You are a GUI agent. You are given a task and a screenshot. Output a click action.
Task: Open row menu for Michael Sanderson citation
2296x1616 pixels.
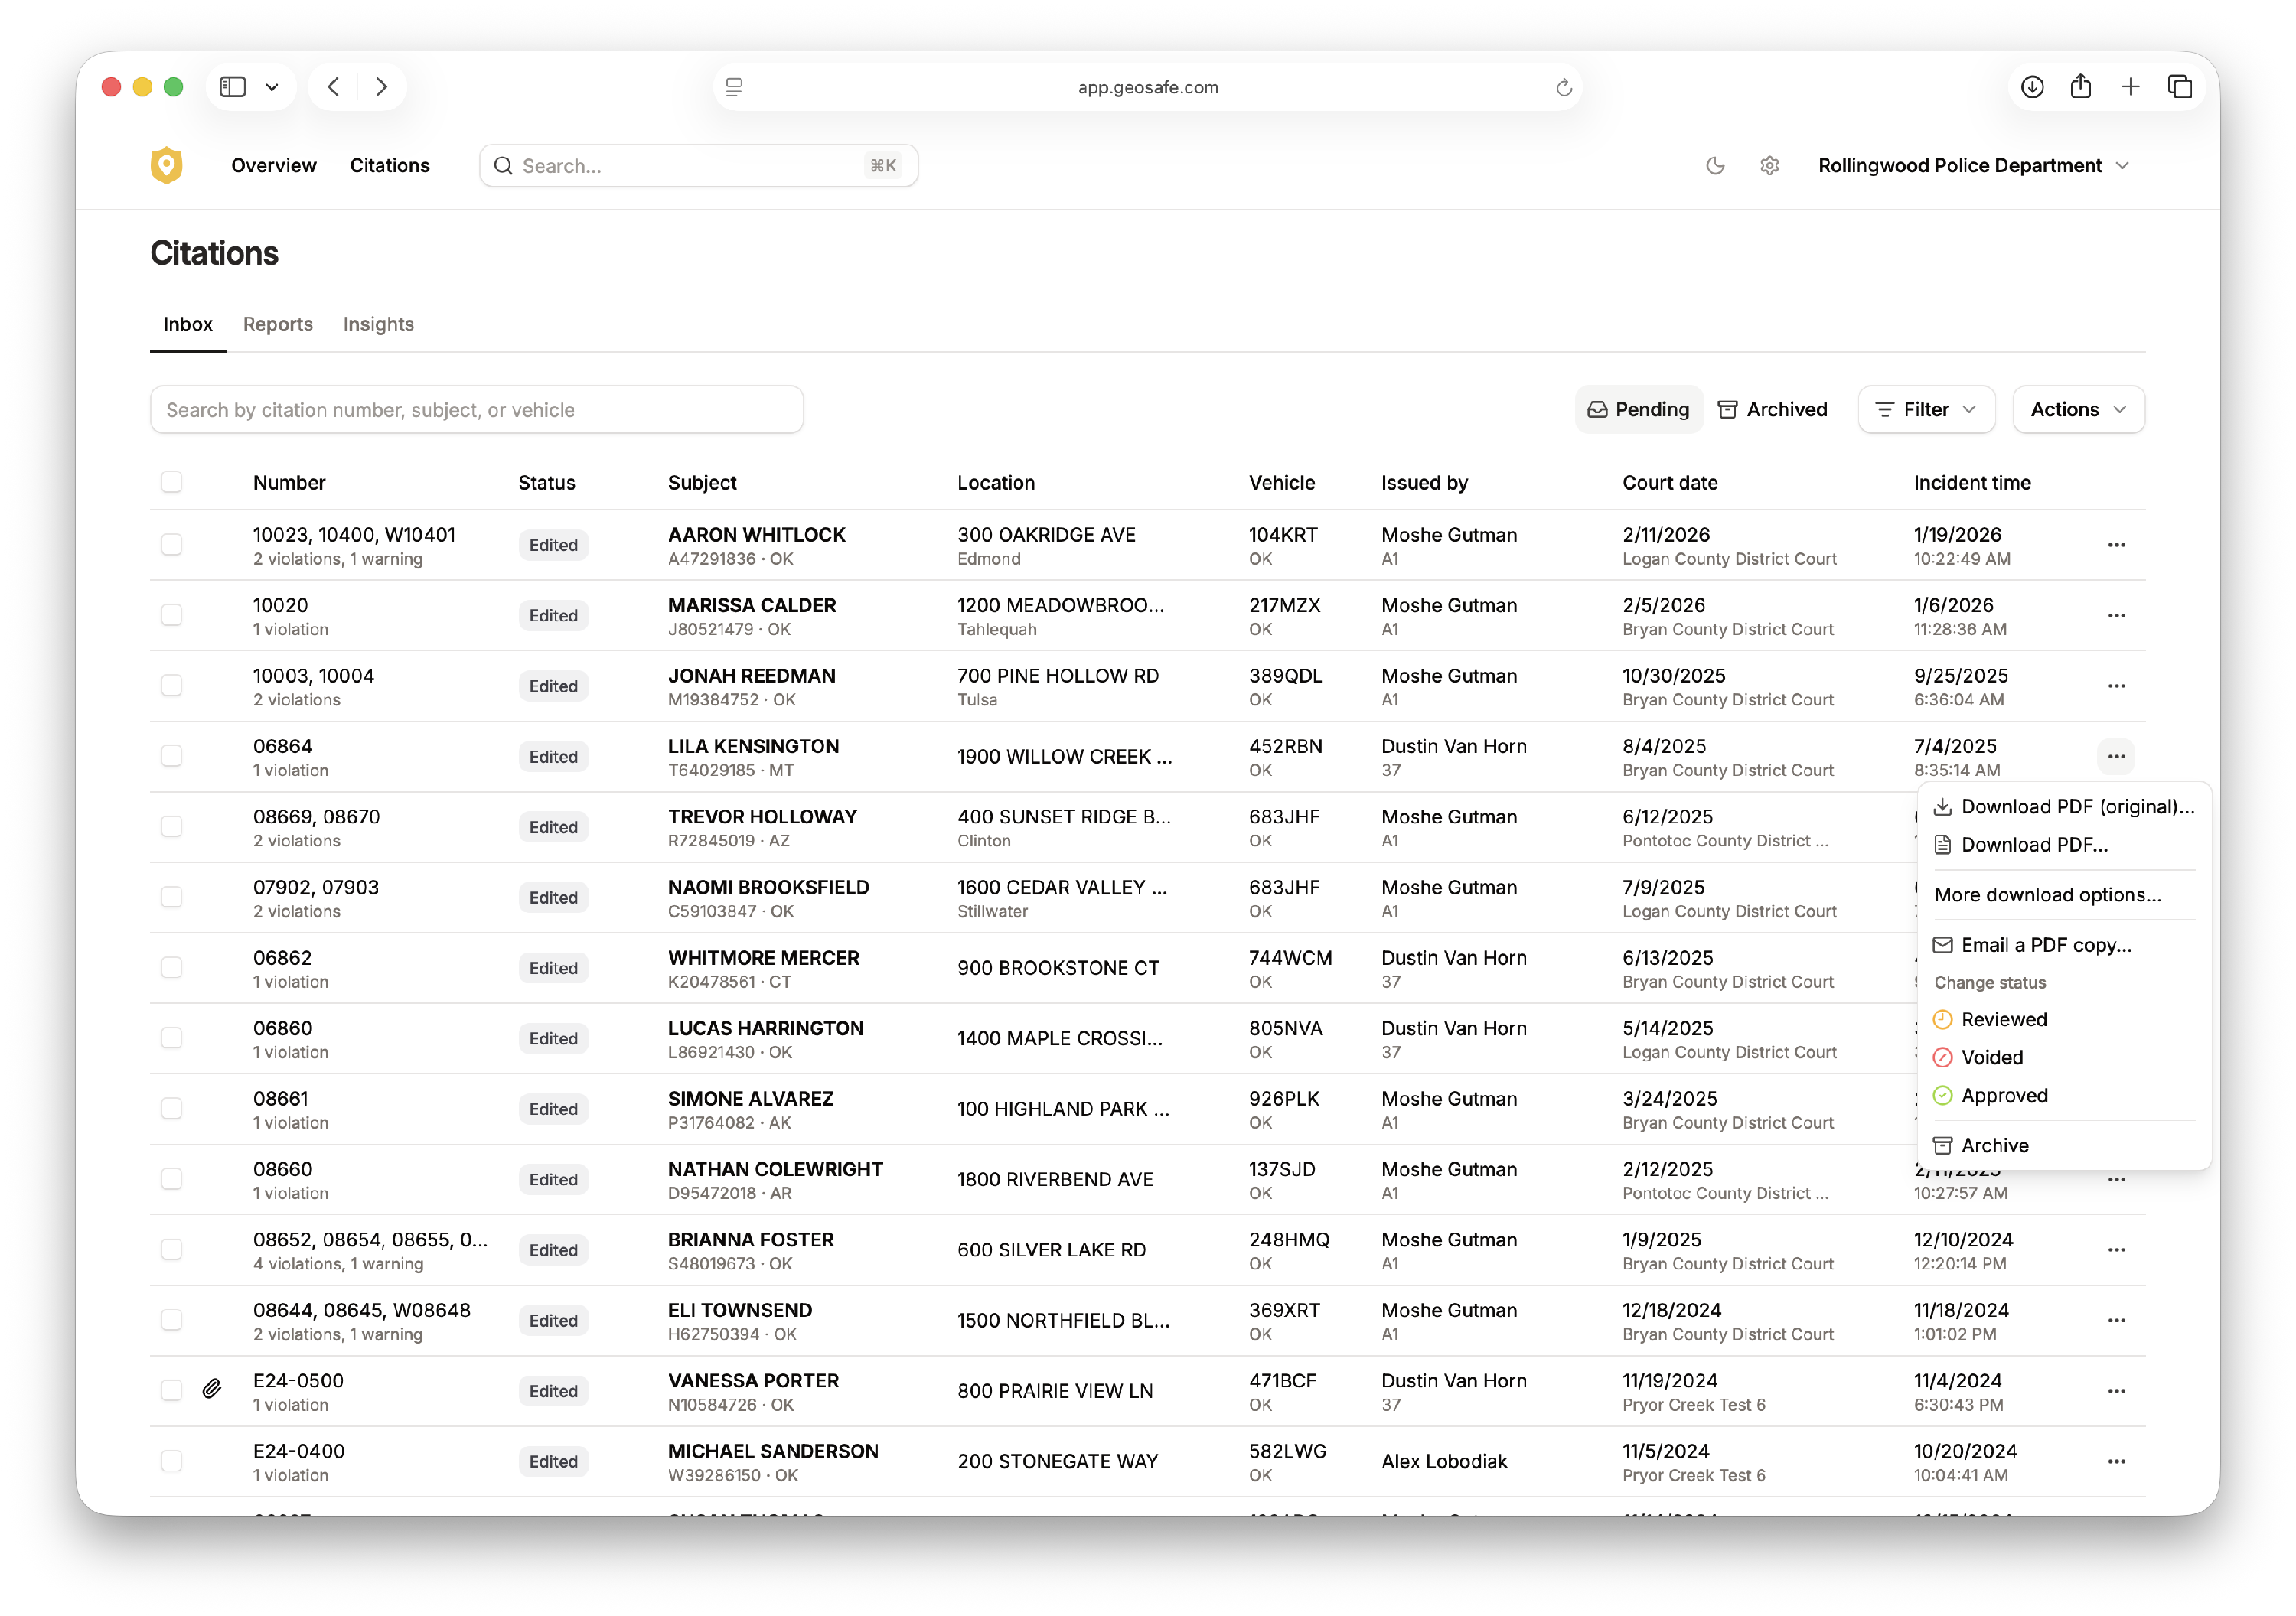(x=2116, y=1461)
